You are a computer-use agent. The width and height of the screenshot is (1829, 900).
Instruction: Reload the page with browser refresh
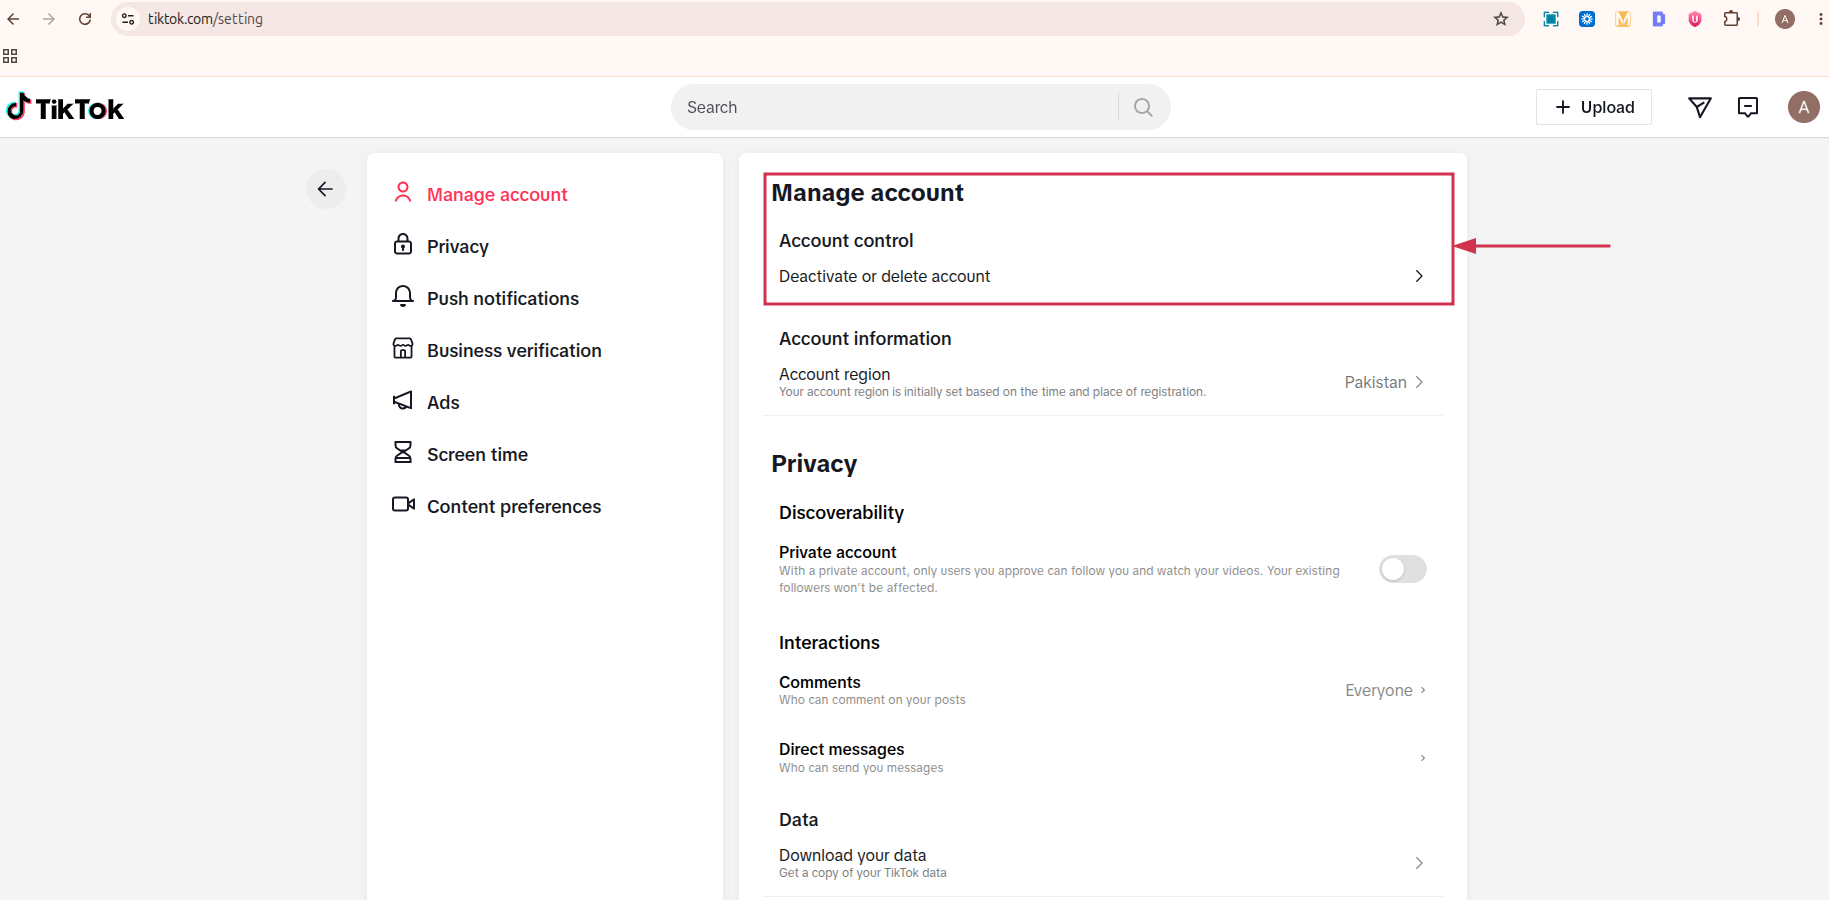85,19
